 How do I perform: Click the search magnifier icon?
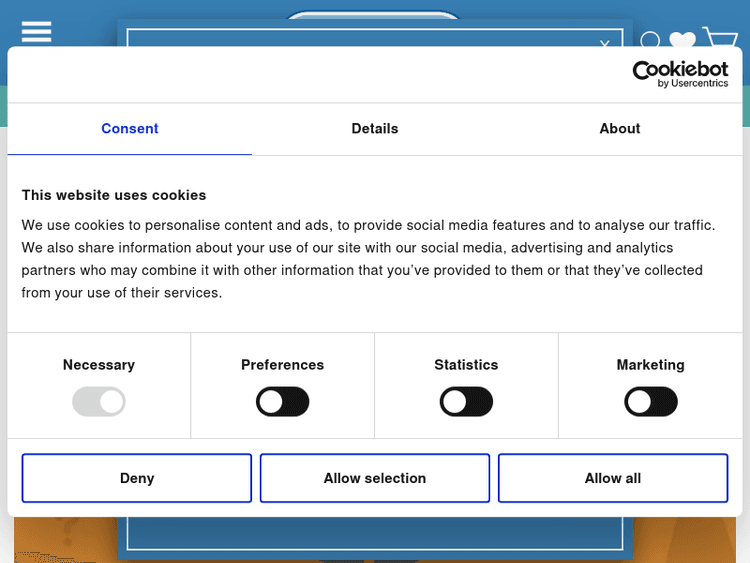[x=650, y=40]
